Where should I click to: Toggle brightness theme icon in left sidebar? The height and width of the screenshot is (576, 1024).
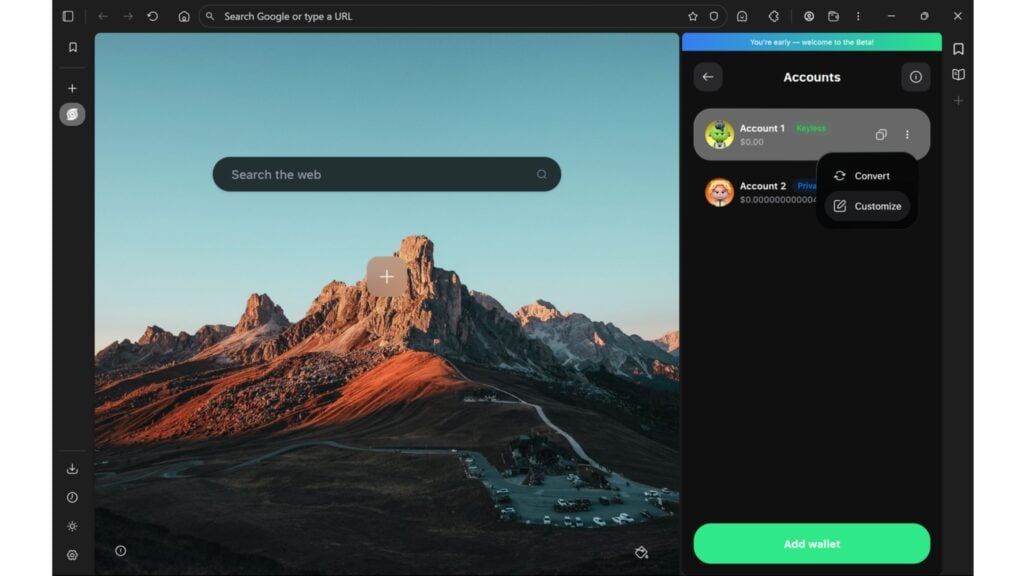(x=72, y=526)
